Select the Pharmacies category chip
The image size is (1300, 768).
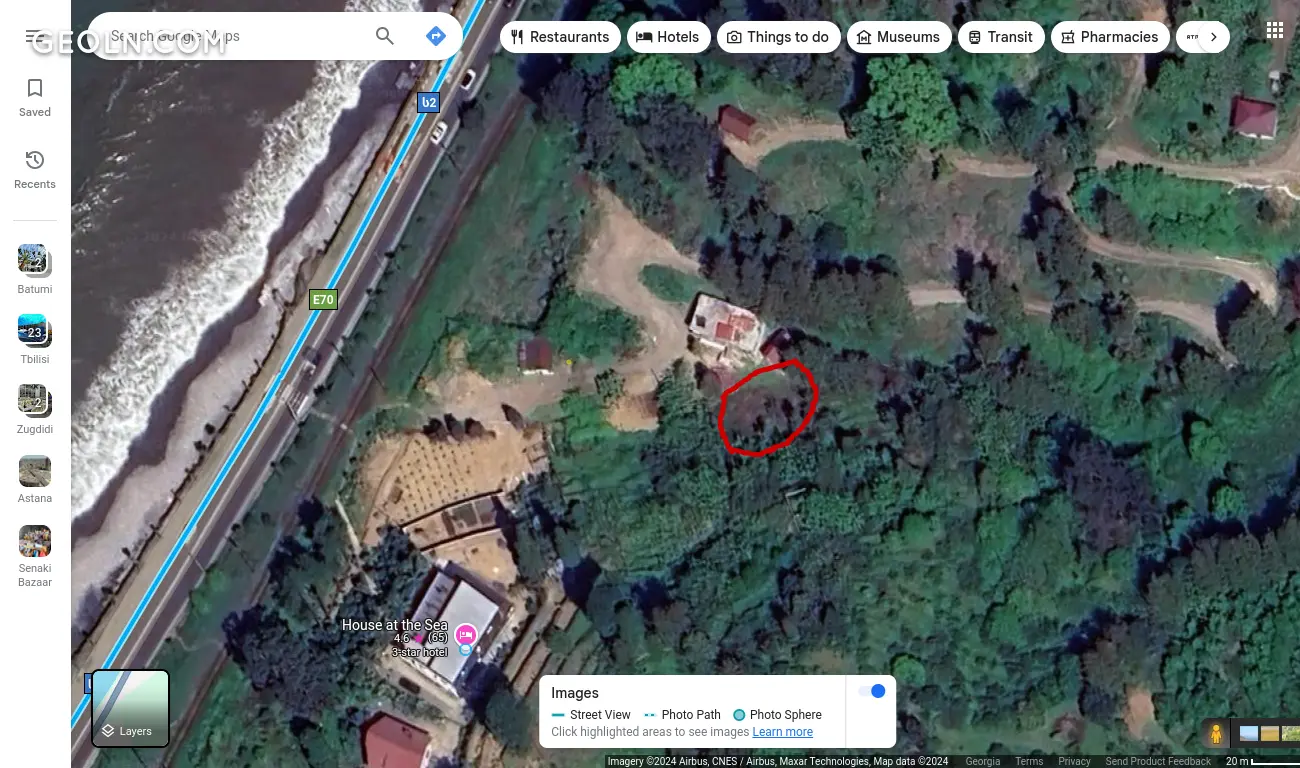1109,37
